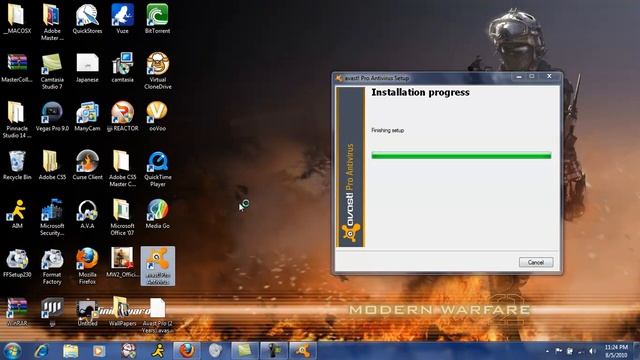The width and height of the screenshot is (640, 360).
Task: Click the highlighted avast! Pro Antivirus desktop shortcut
Action: click(x=158, y=266)
